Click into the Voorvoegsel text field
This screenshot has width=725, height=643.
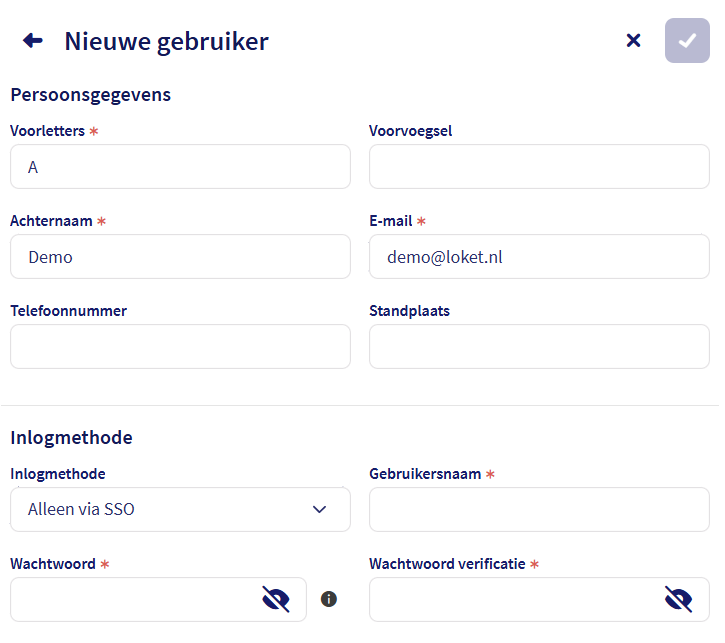click(539, 167)
